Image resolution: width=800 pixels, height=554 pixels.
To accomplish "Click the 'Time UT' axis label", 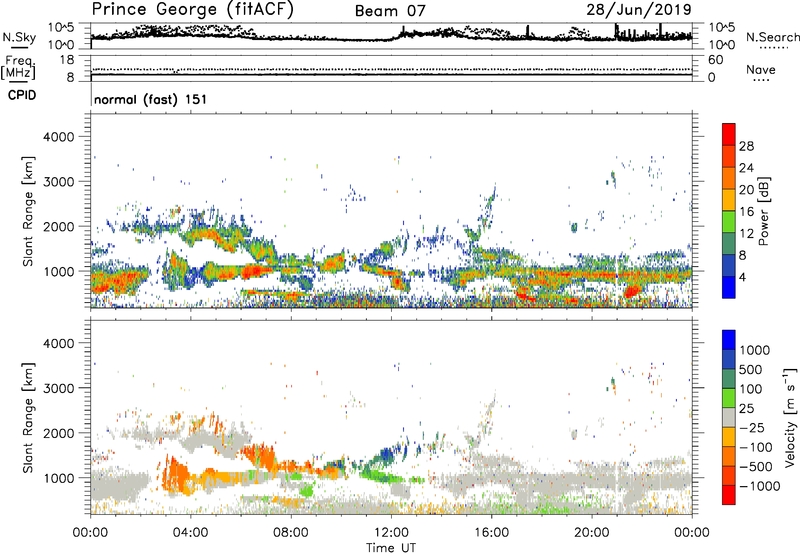I will click(391, 548).
